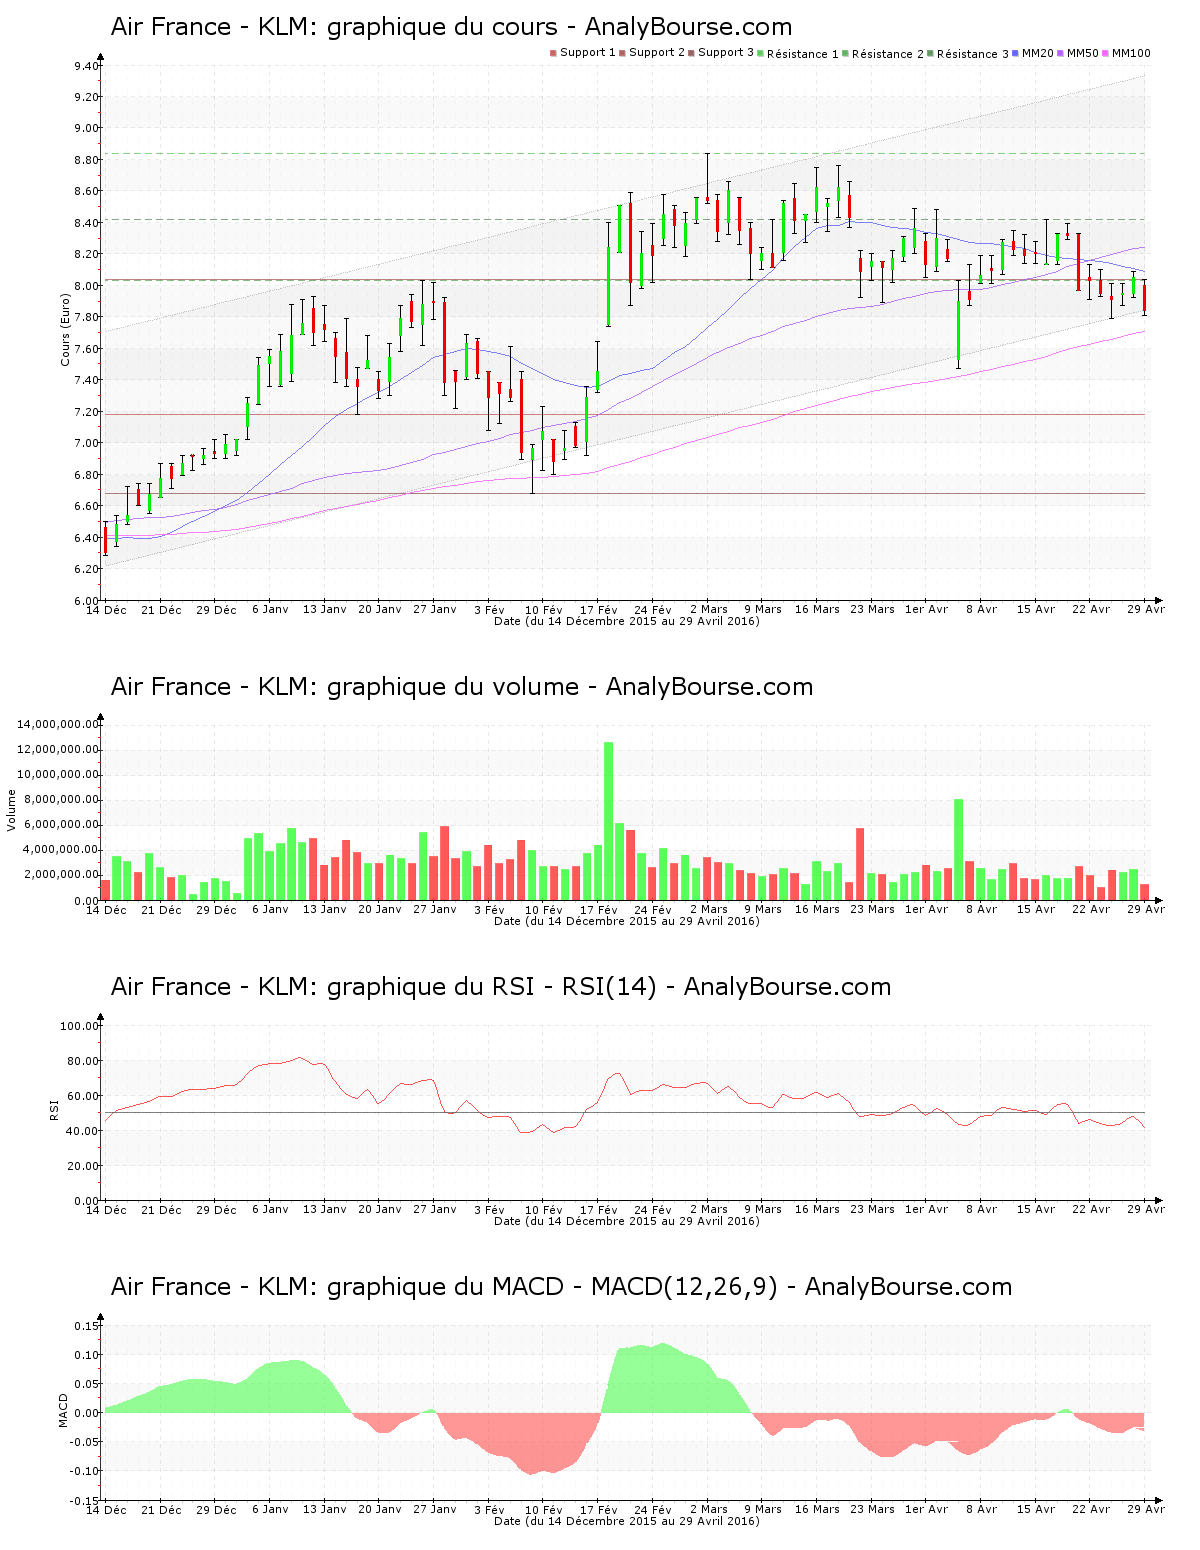Viewport: 1200px width, 1550px height.
Task: Click the tall red volume bar near 23 Mars
Action: (x=860, y=864)
